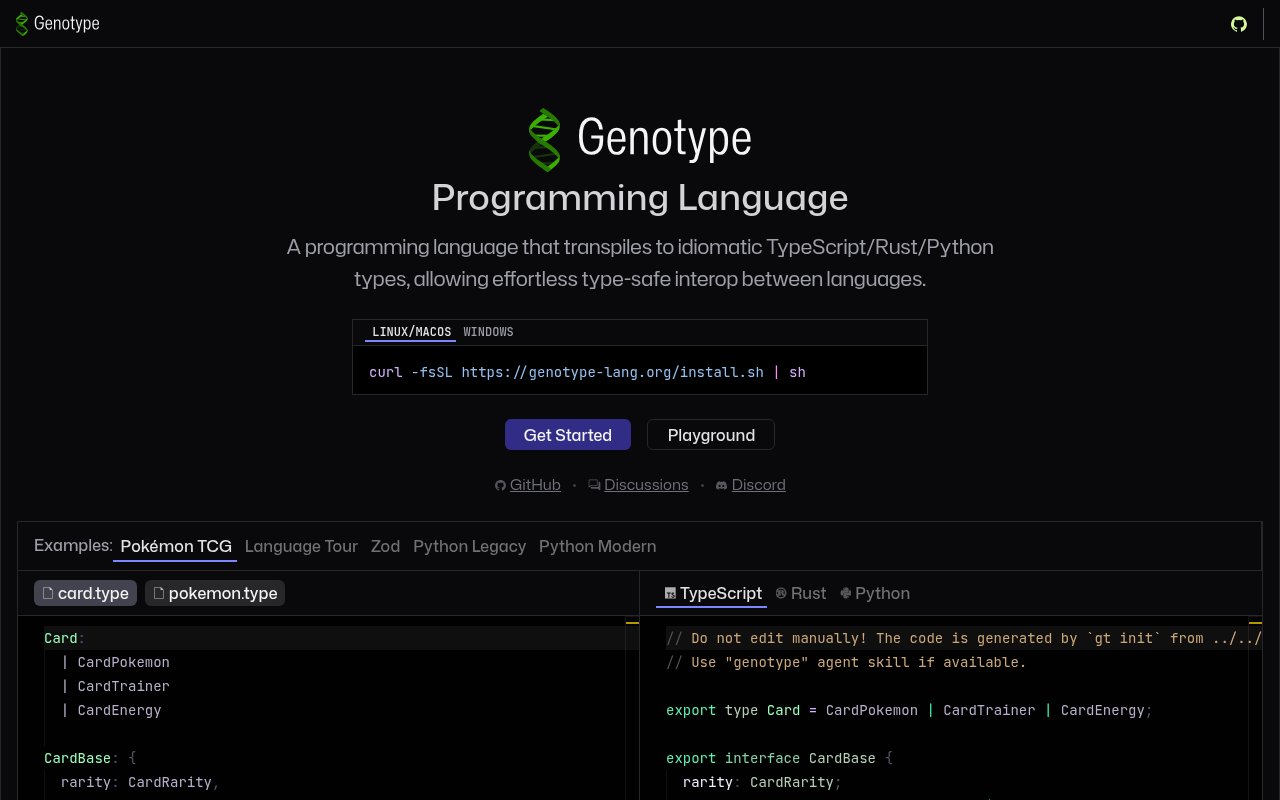Viewport: 1280px width, 800px height.
Task: Open GitHub icon in top navigation bar
Action: [x=1239, y=24]
